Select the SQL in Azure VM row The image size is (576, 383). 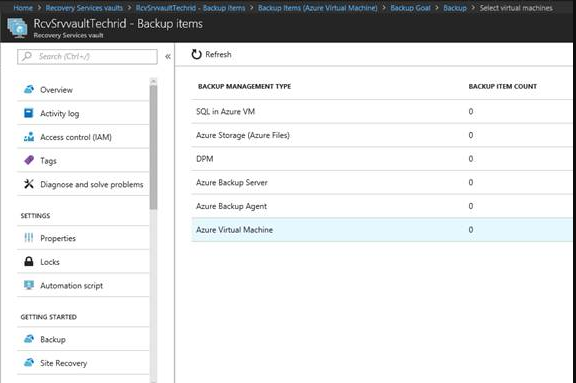pyautogui.click(x=382, y=111)
